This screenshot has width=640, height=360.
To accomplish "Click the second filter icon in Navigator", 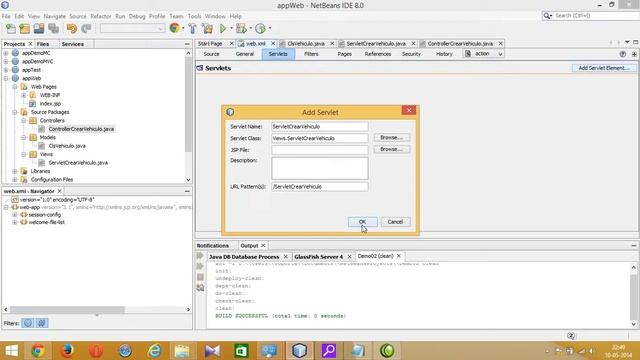I will coord(42,323).
